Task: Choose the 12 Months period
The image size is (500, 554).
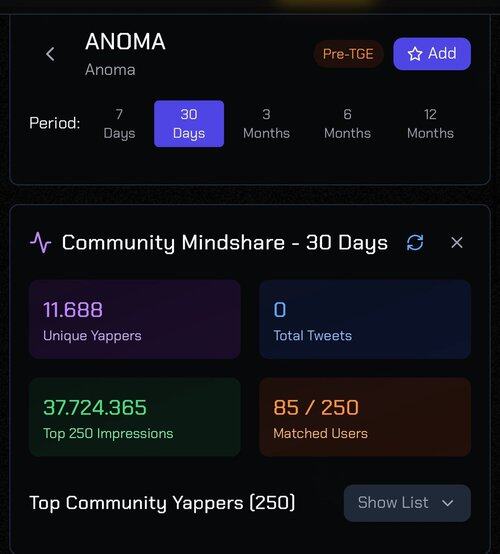Action: point(430,124)
